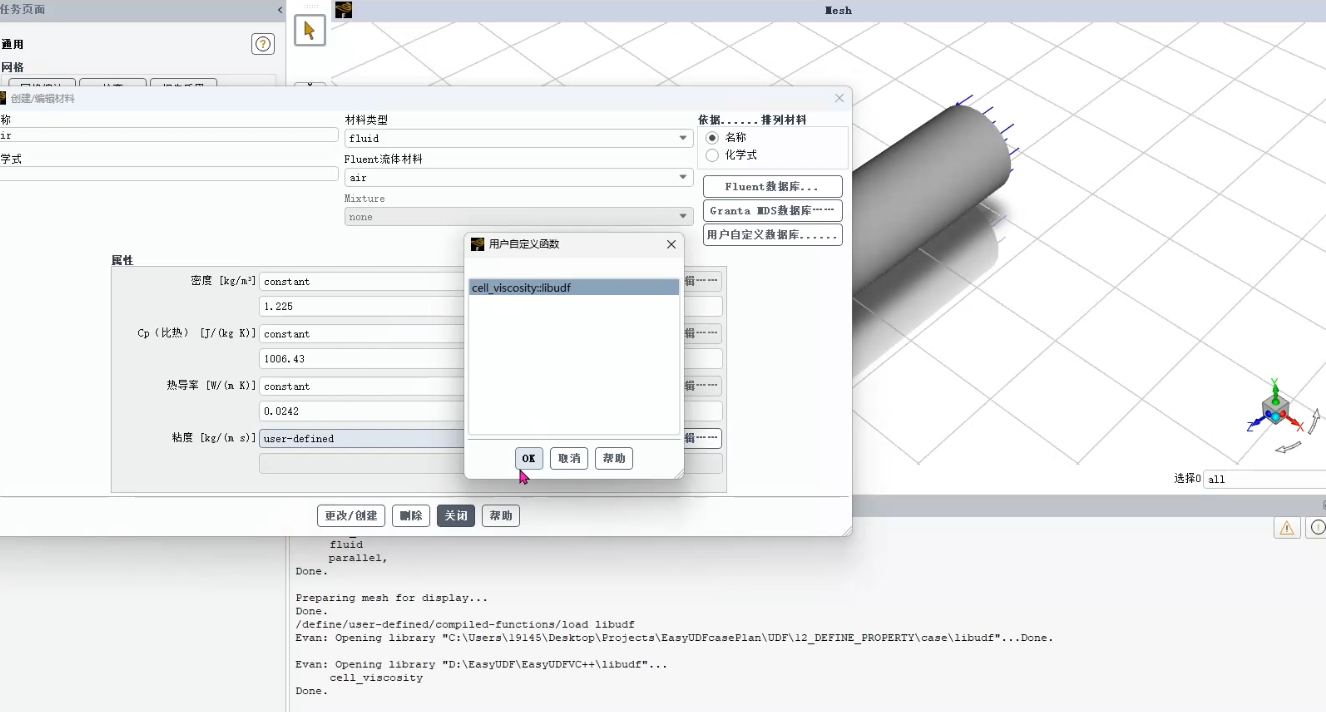Click the Fluent数据库 button

(772, 187)
